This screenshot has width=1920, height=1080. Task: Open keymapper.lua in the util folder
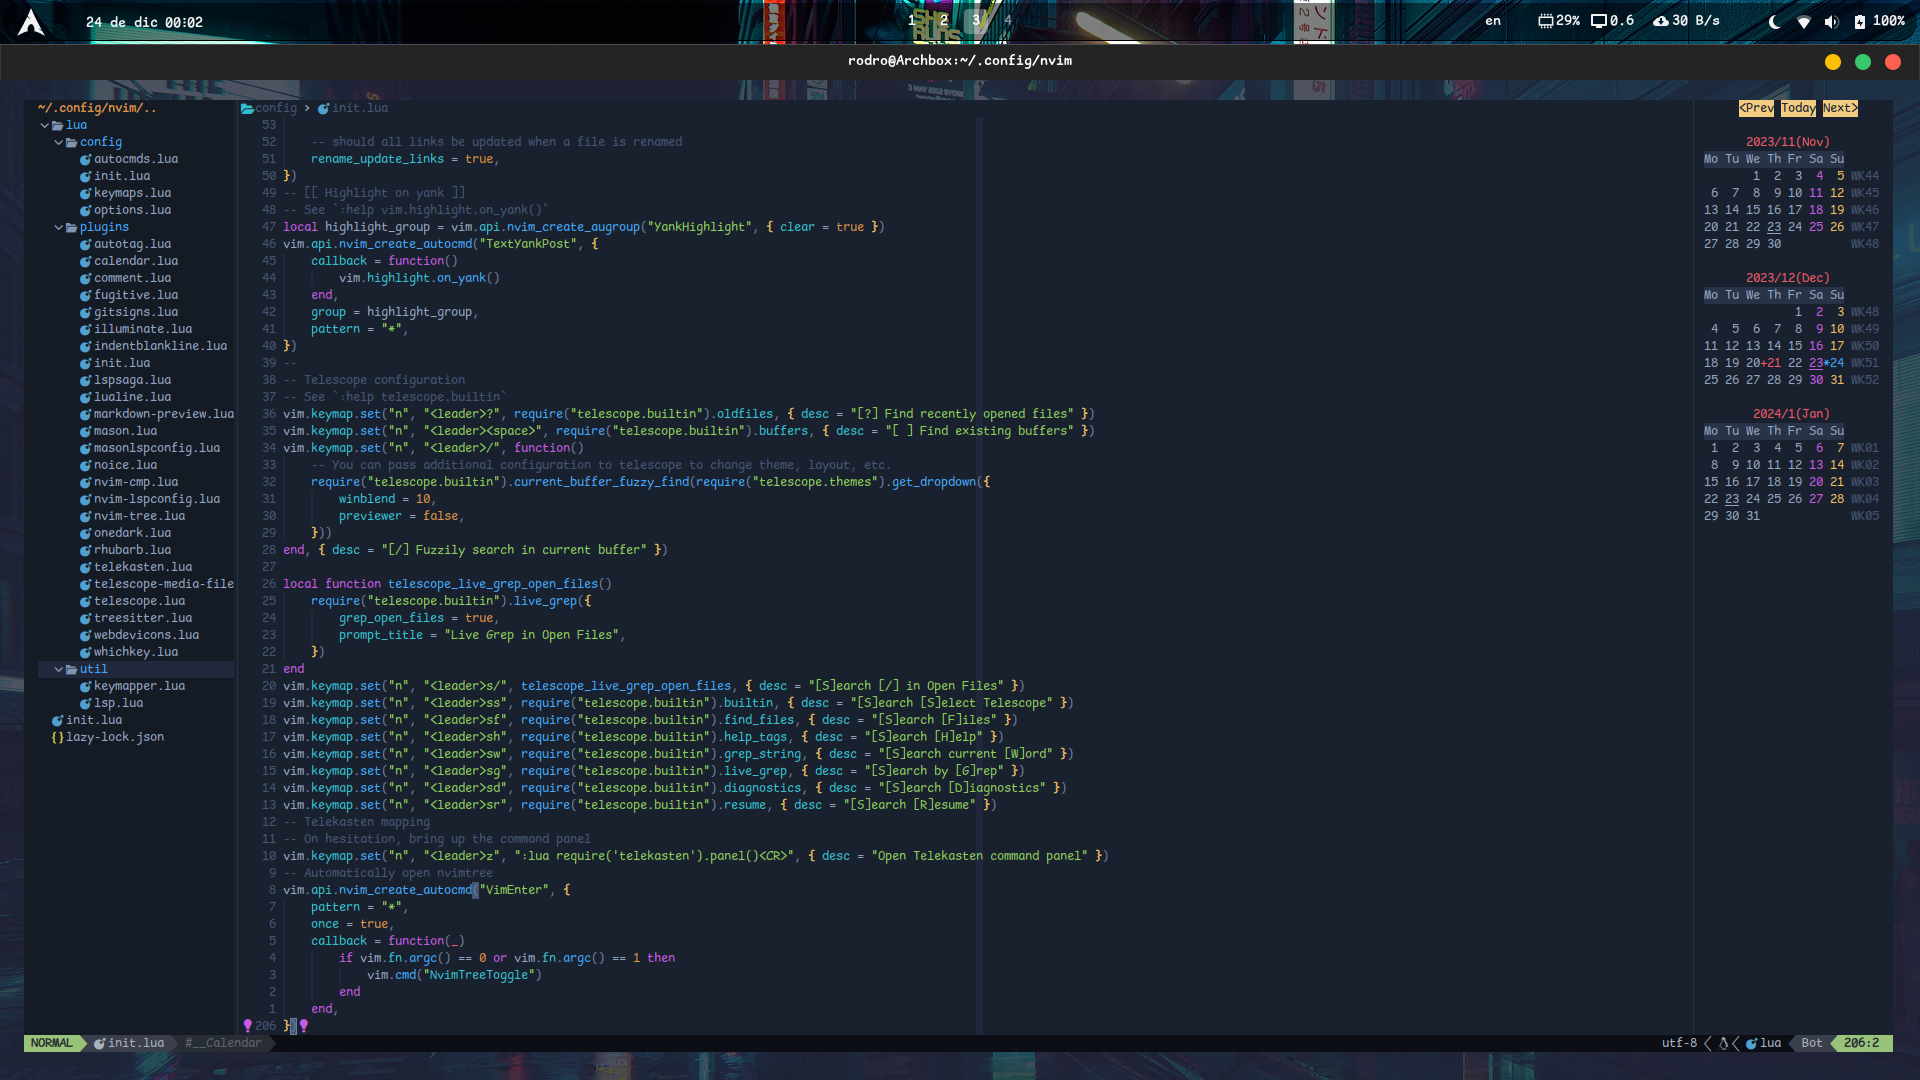(x=139, y=686)
